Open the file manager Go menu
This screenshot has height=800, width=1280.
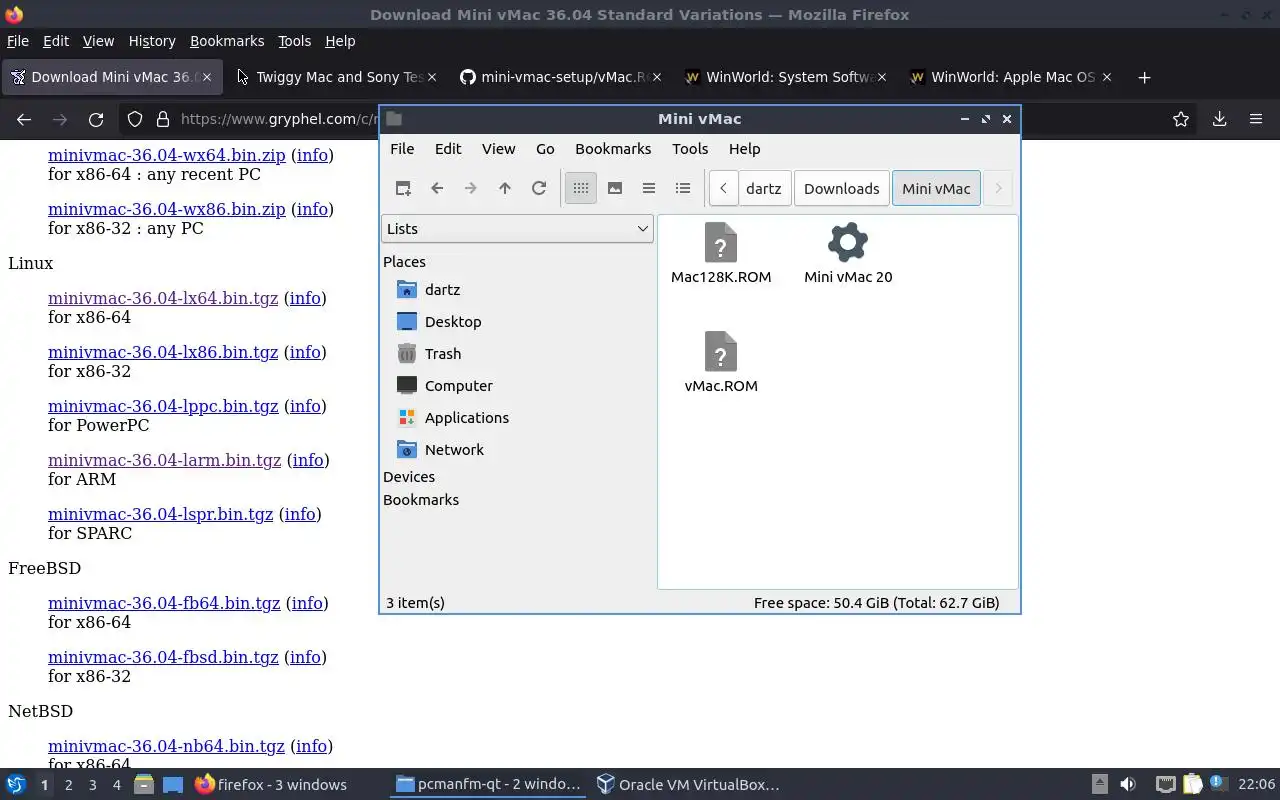coord(545,148)
